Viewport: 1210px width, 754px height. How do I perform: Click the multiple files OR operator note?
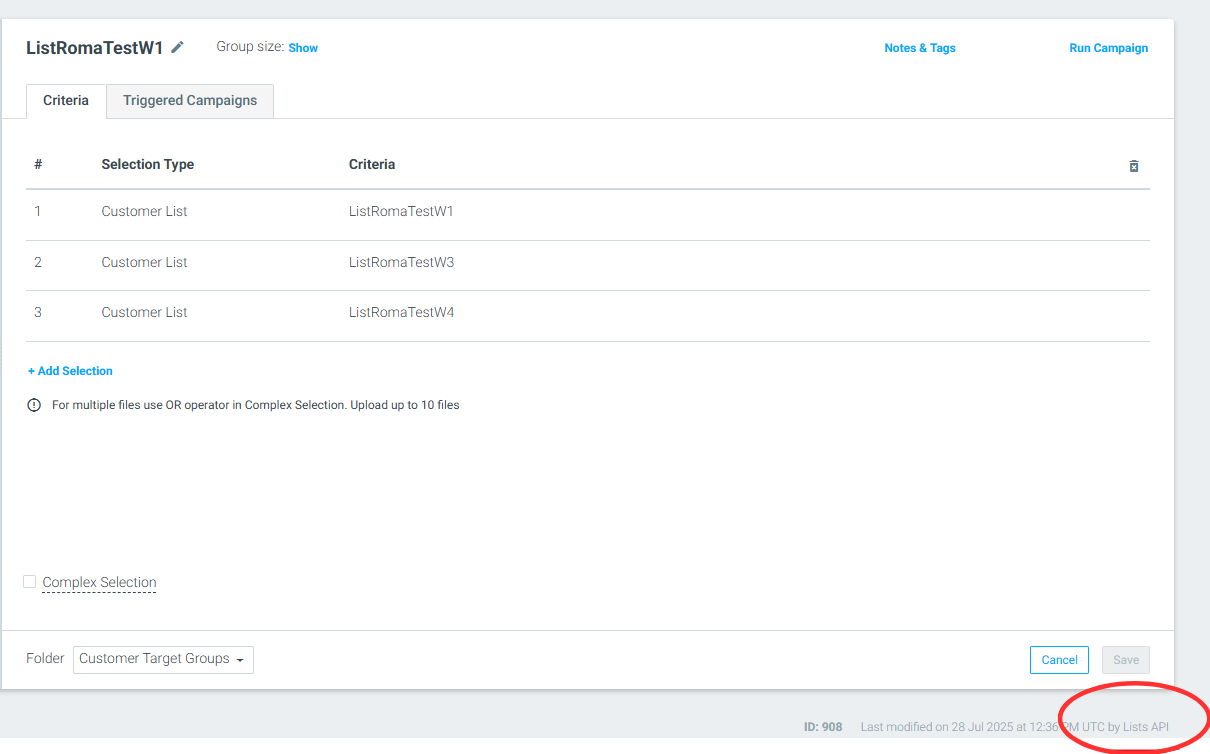click(255, 405)
